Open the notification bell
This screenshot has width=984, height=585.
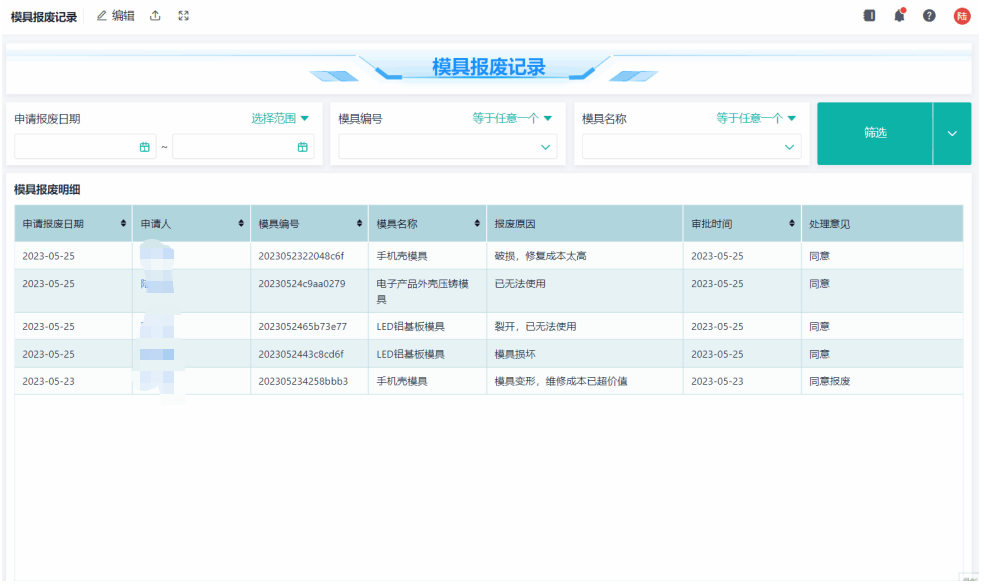click(x=899, y=16)
